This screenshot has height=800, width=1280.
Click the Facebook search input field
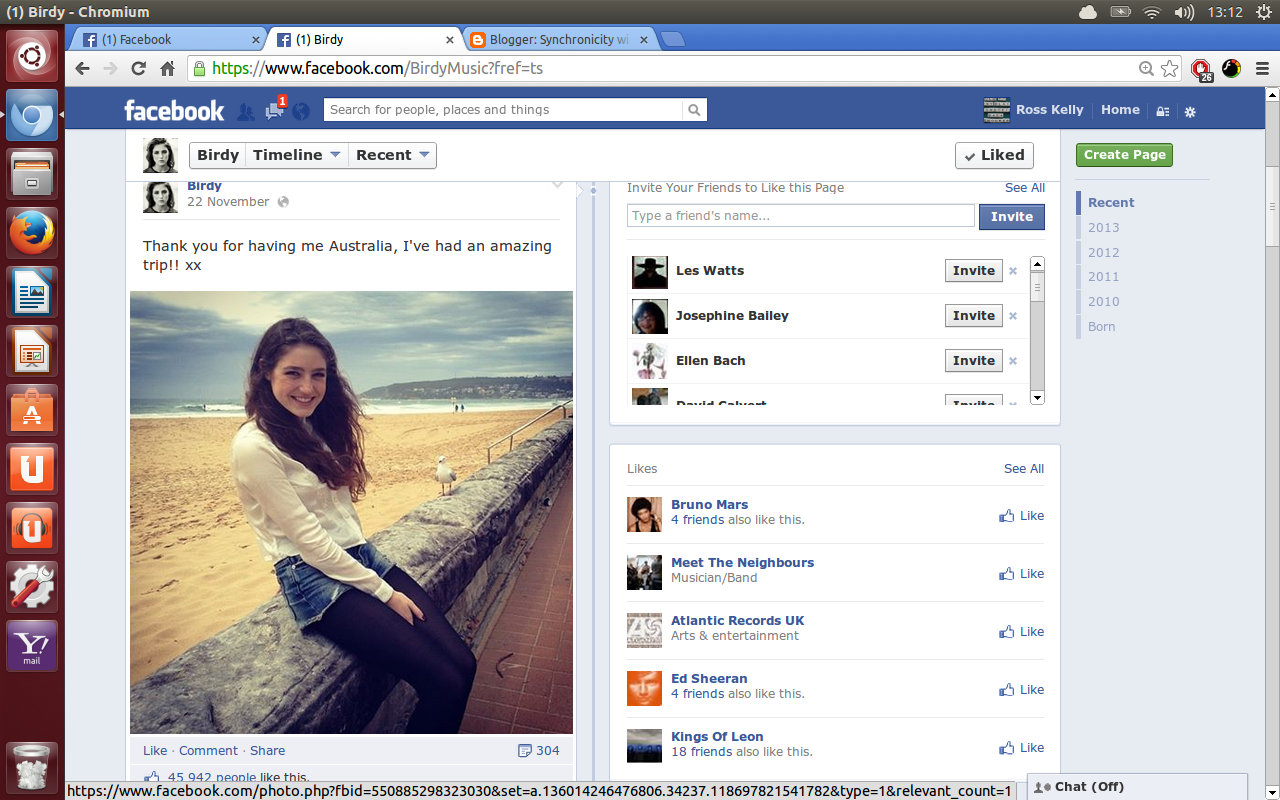(503, 110)
